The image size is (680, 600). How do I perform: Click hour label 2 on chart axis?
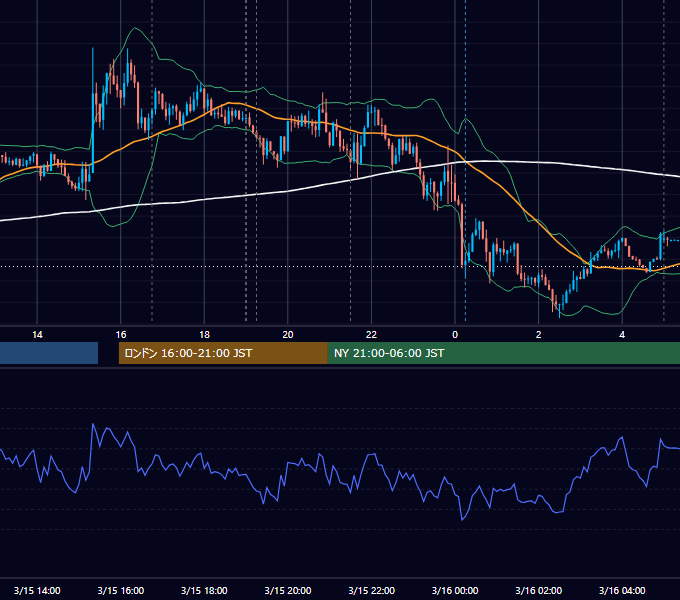(538, 335)
